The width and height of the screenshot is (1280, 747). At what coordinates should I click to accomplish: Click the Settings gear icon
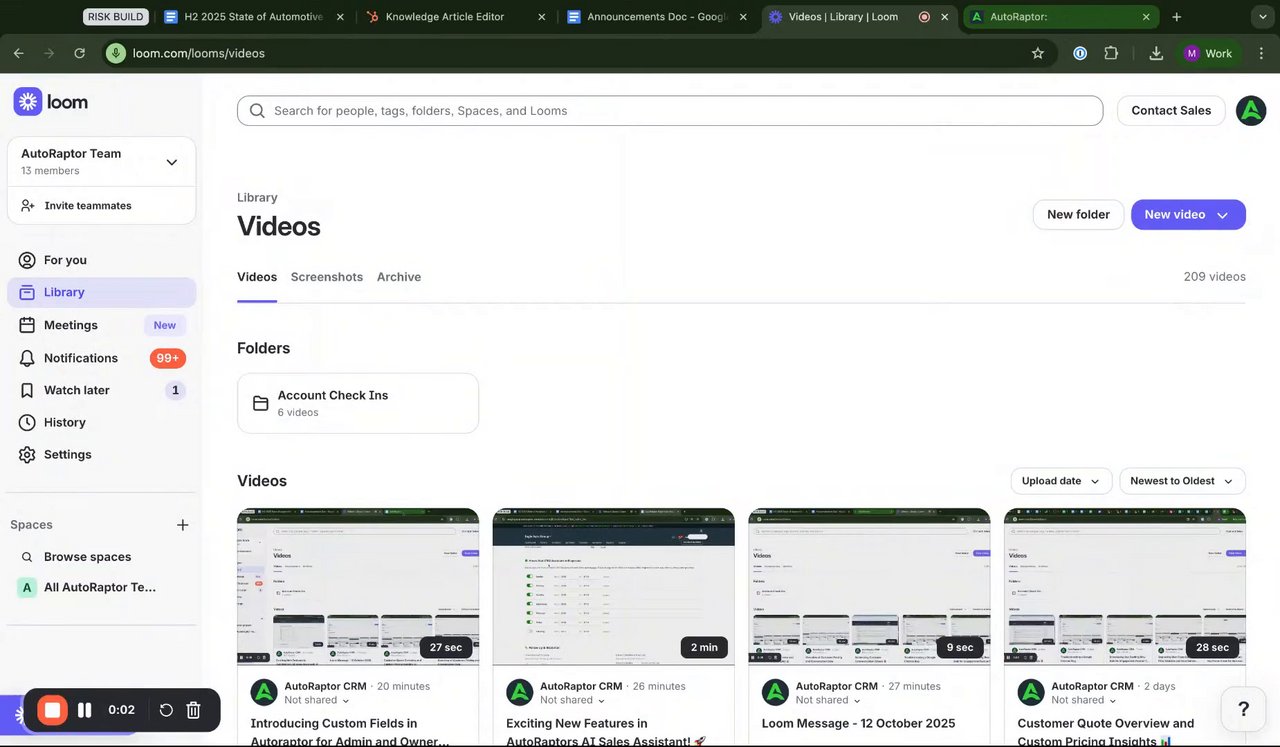[x=26, y=454]
